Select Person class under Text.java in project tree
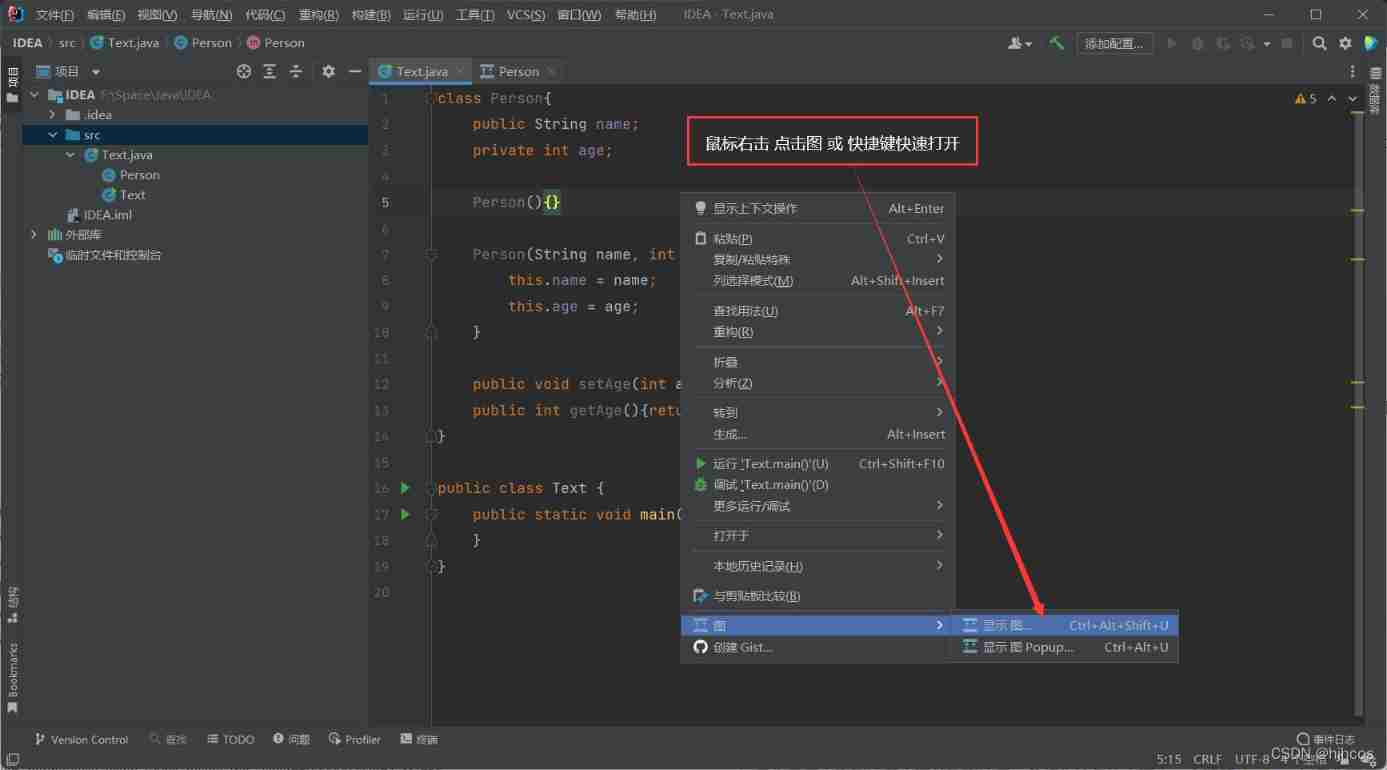The height and width of the screenshot is (770, 1387). pyautogui.click(x=131, y=175)
